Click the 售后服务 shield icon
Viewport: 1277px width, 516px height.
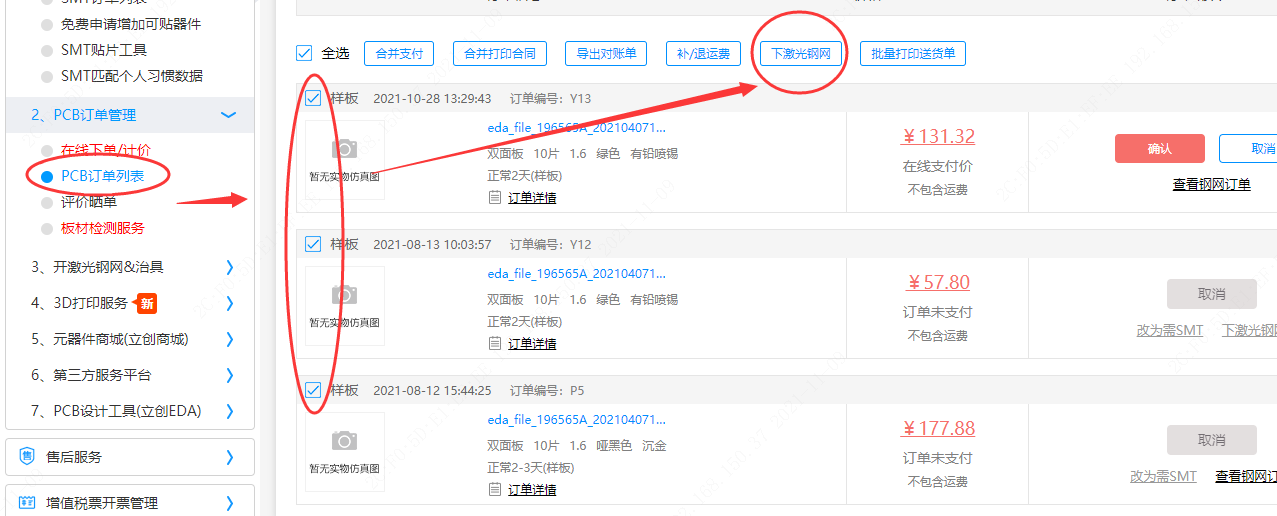click(x=27, y=457)
